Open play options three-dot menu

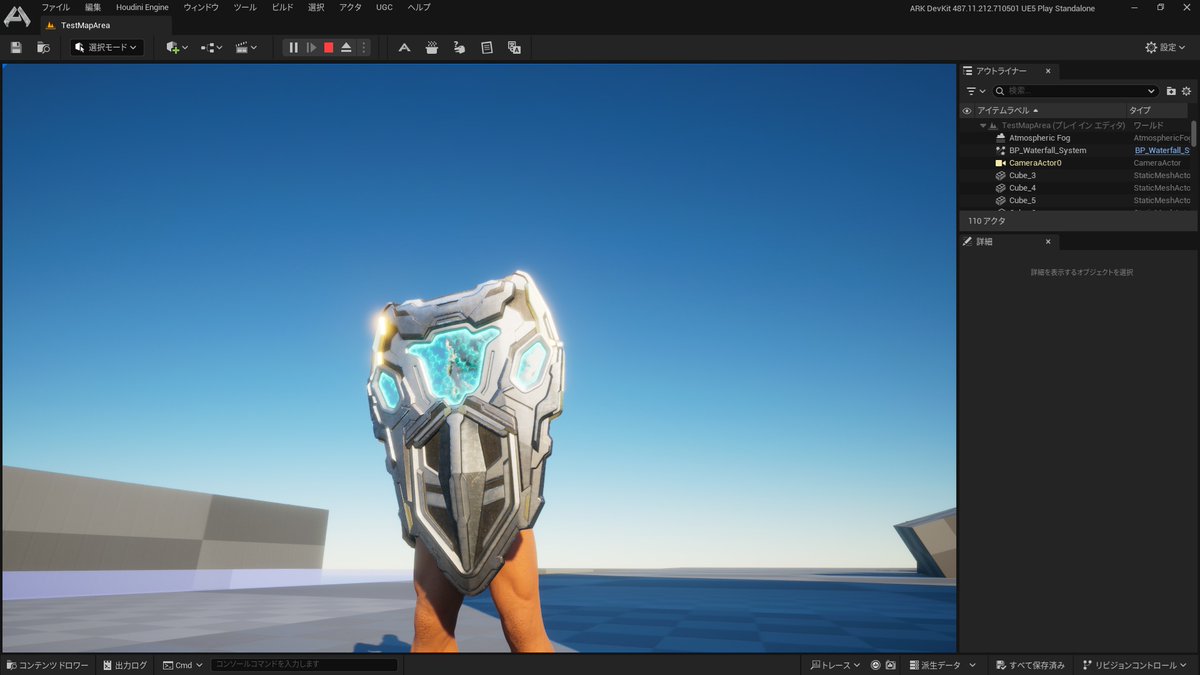click(x=363, y=47)
